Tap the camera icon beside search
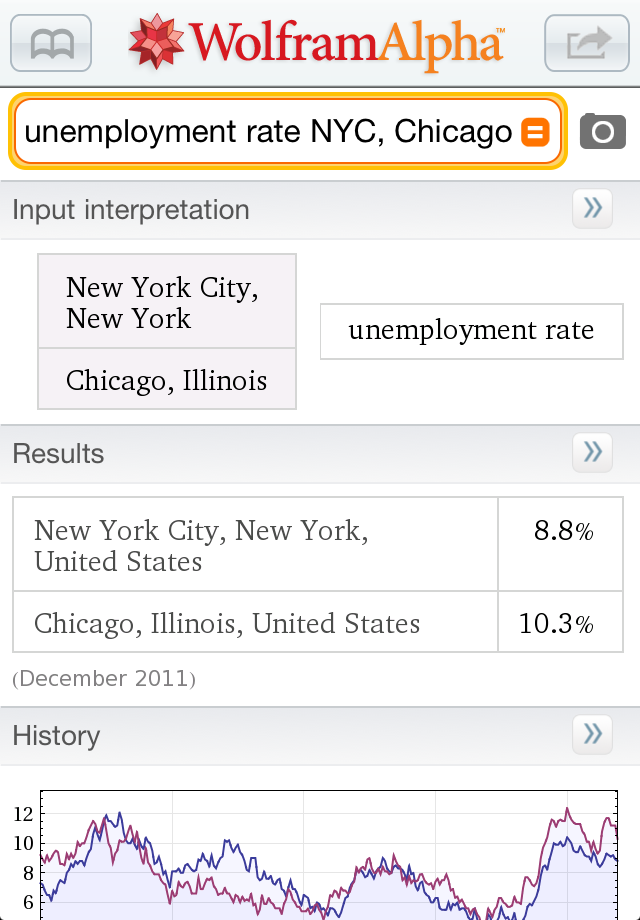This screenshot has height=920, width=640. pos(602,131)
